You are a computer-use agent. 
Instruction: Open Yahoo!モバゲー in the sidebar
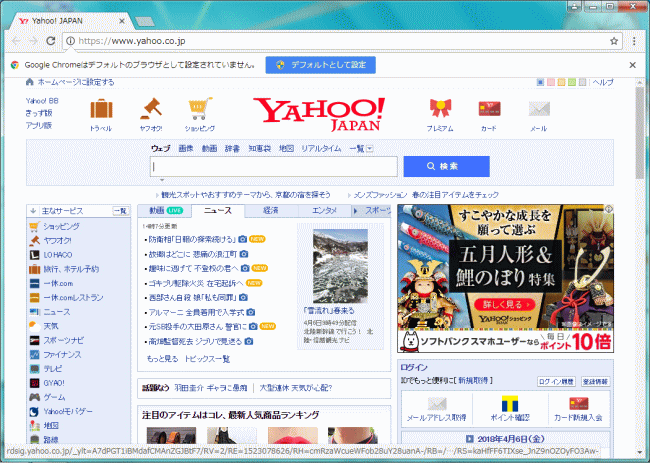pyautogui.click(x=68, y=412)
